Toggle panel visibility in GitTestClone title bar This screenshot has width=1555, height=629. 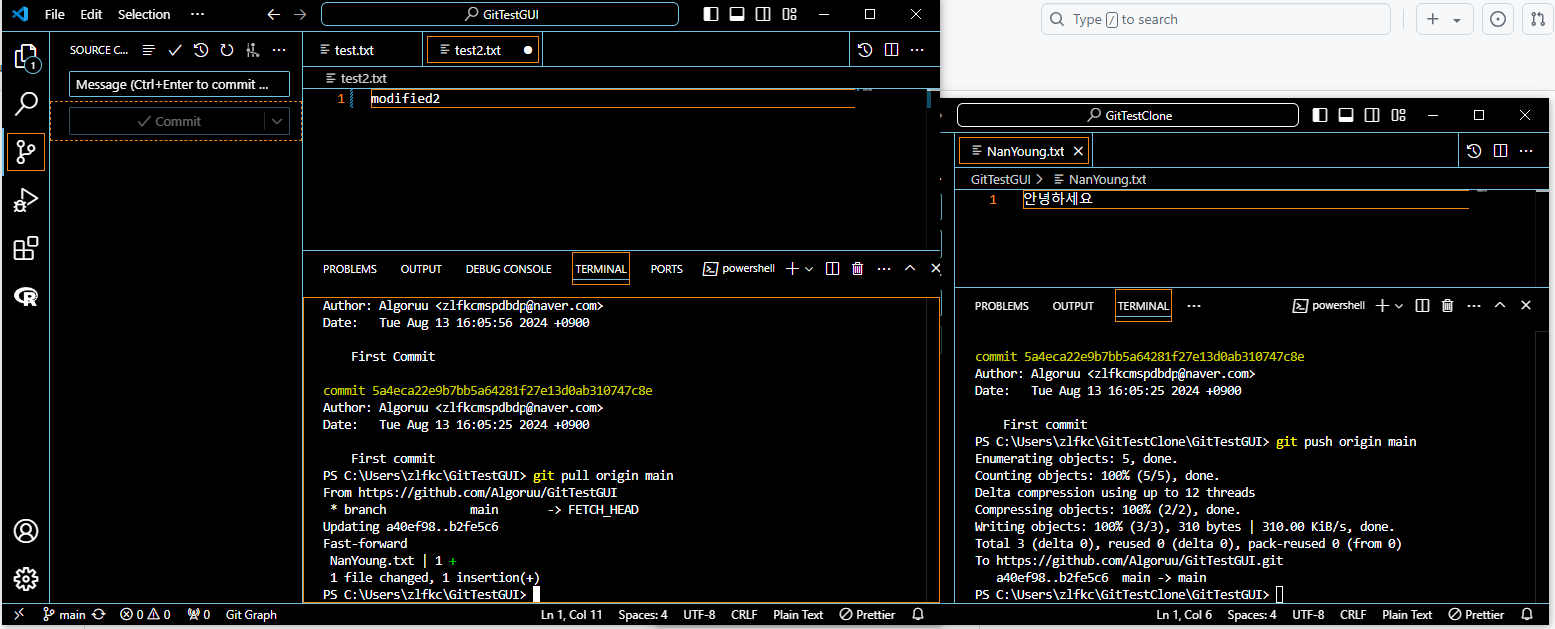pos(1346,115)
